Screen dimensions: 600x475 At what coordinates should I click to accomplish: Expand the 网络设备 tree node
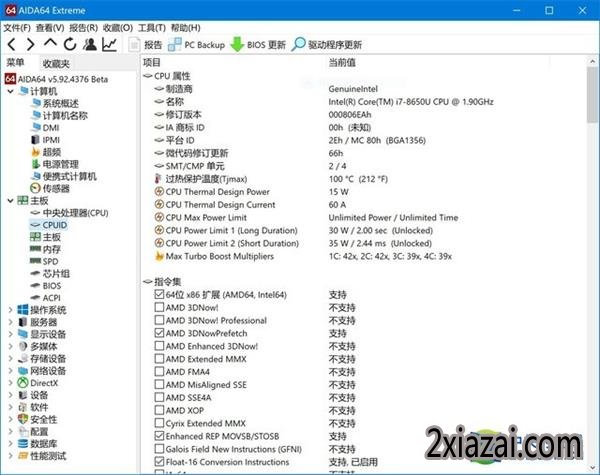(10, 371)
